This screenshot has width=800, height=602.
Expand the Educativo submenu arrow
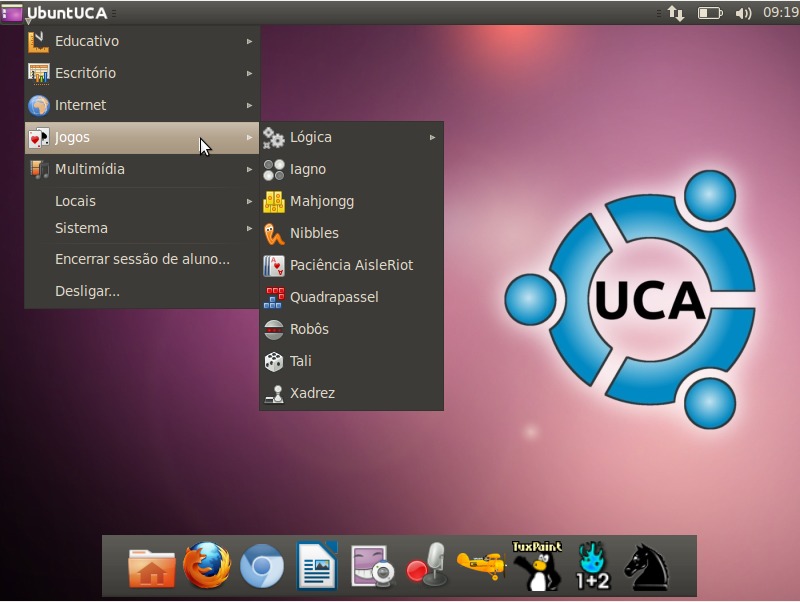coord(249,41)
